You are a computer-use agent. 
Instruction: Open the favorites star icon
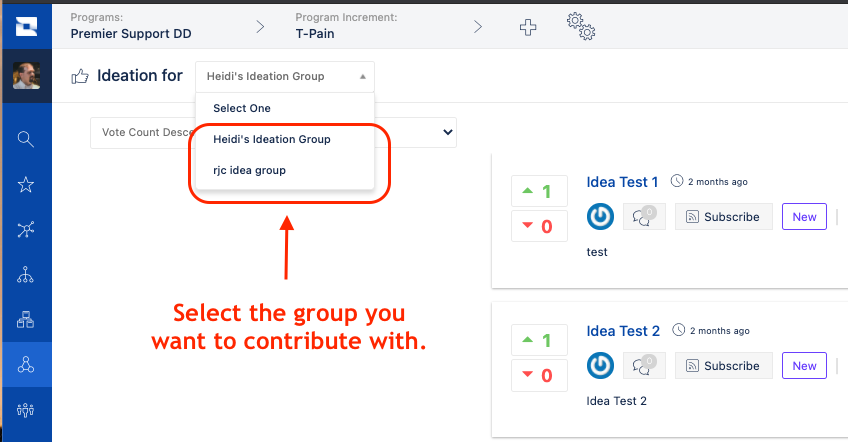(x=25, y=184)
